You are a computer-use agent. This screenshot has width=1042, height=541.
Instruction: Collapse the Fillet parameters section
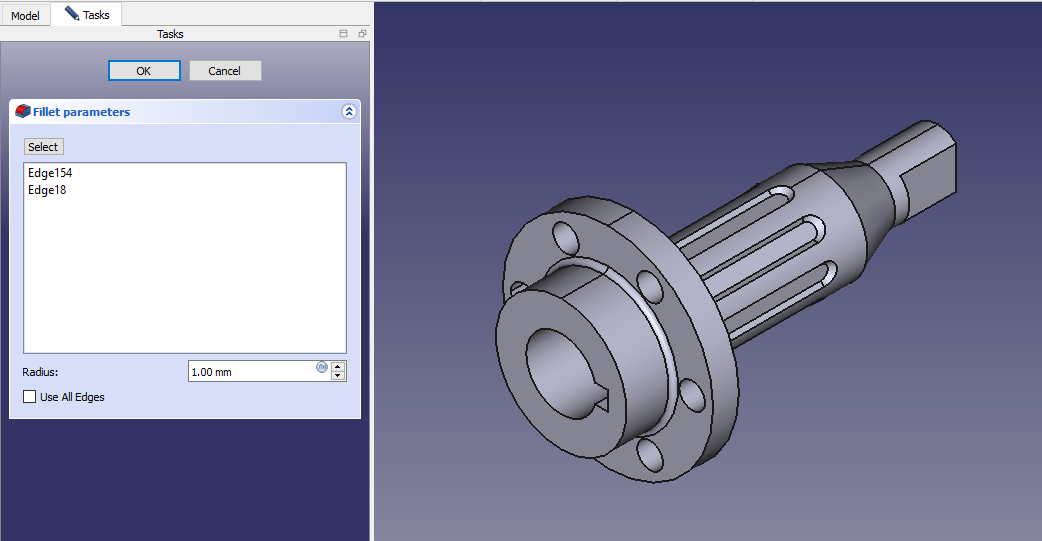click(348, 112)
